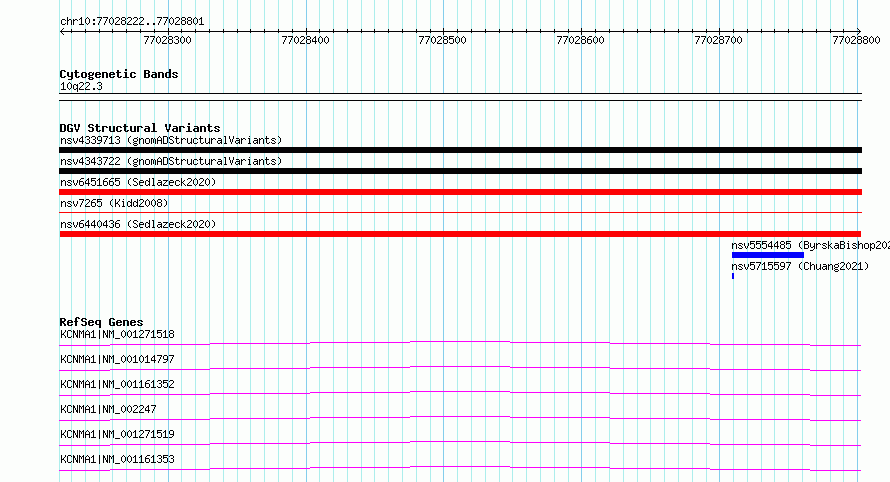The image size is (890, 482).
Task: Open KCNMA1|NM_001271518 transcript label
Action: 117,334
